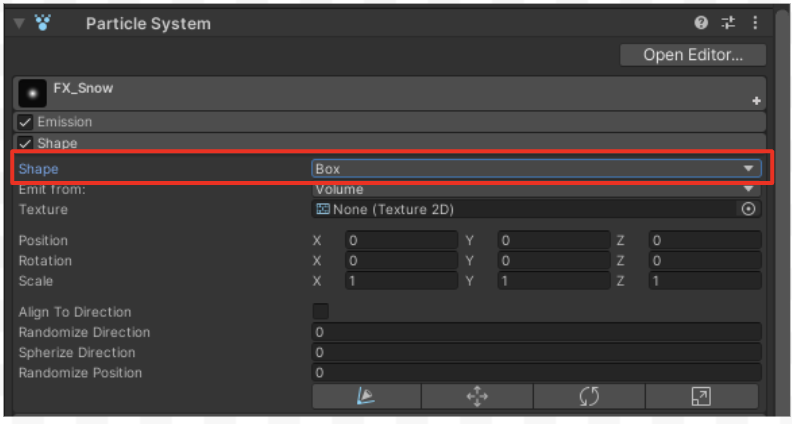This screenshot has height=424, width=792.
Task: Select the shape move tool
Action: pos(477,397)
